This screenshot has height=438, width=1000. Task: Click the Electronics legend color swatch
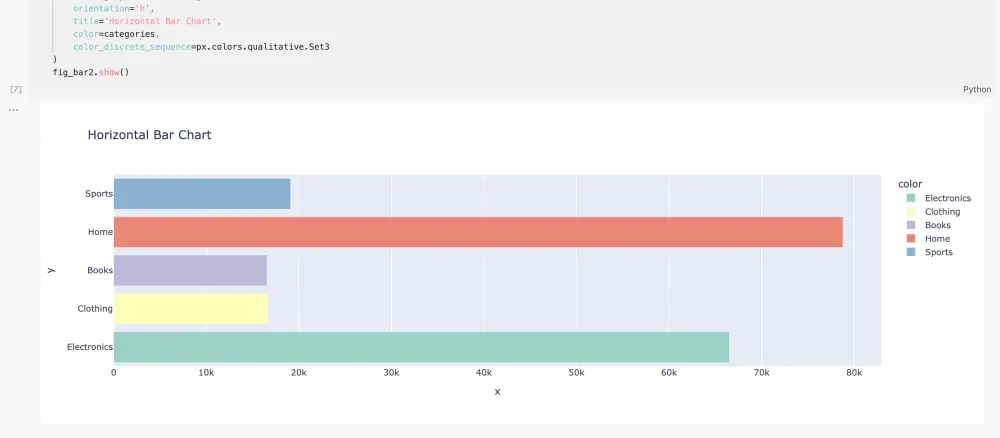tap(910, 198)
